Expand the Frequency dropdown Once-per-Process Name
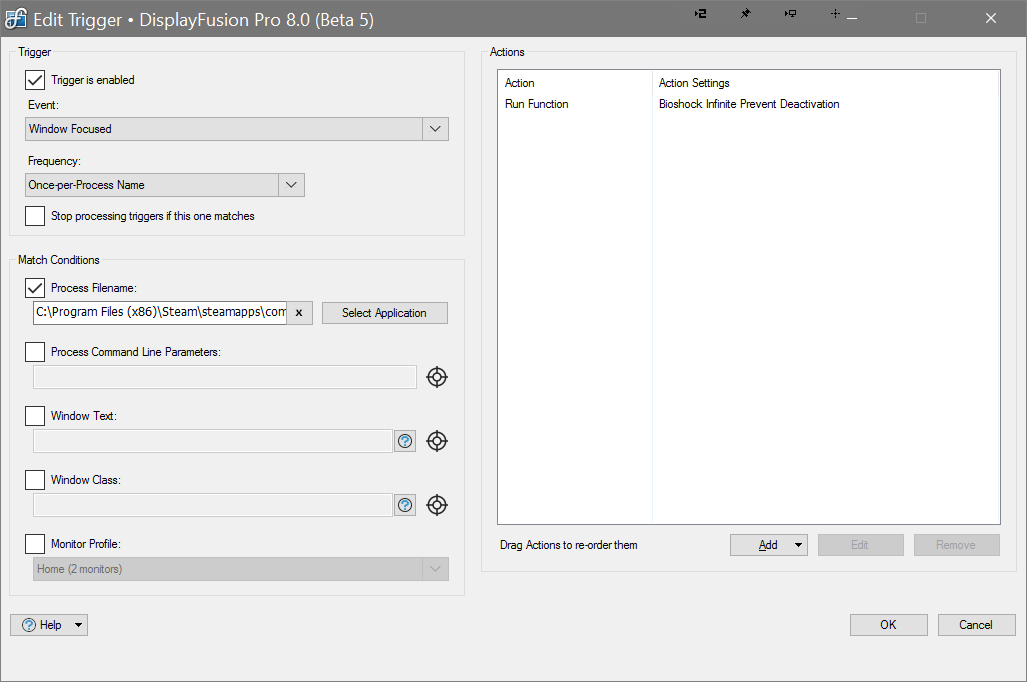Image resolution: width=1027 pixels, height=682 pixels. click(x=290, y=185)
